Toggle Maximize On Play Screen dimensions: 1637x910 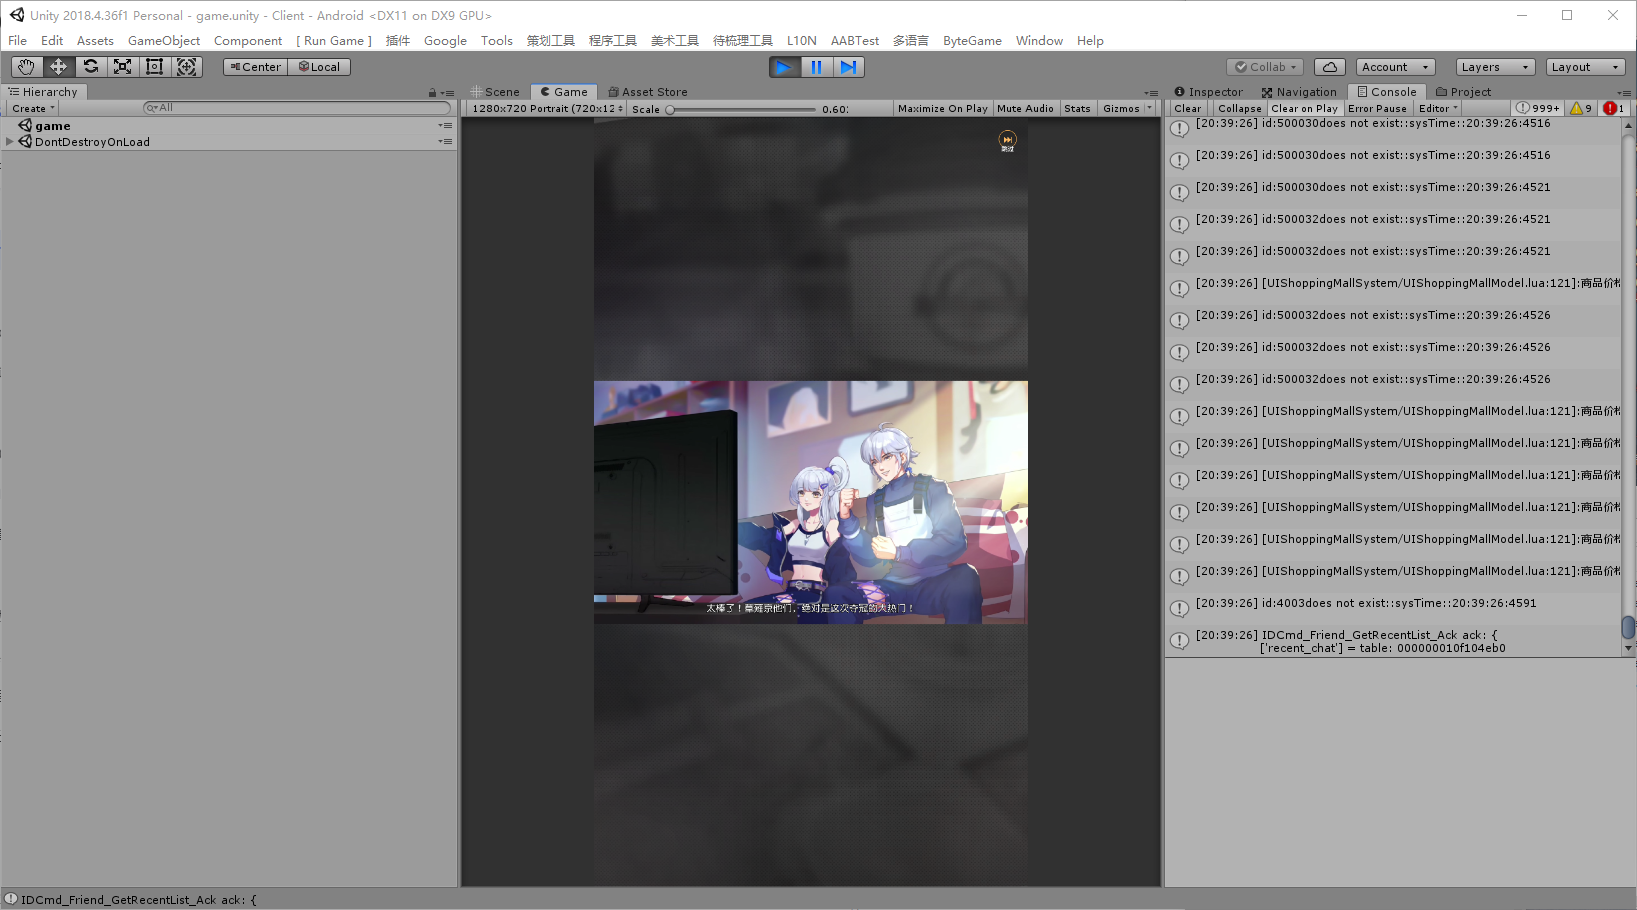pos(942,108)
